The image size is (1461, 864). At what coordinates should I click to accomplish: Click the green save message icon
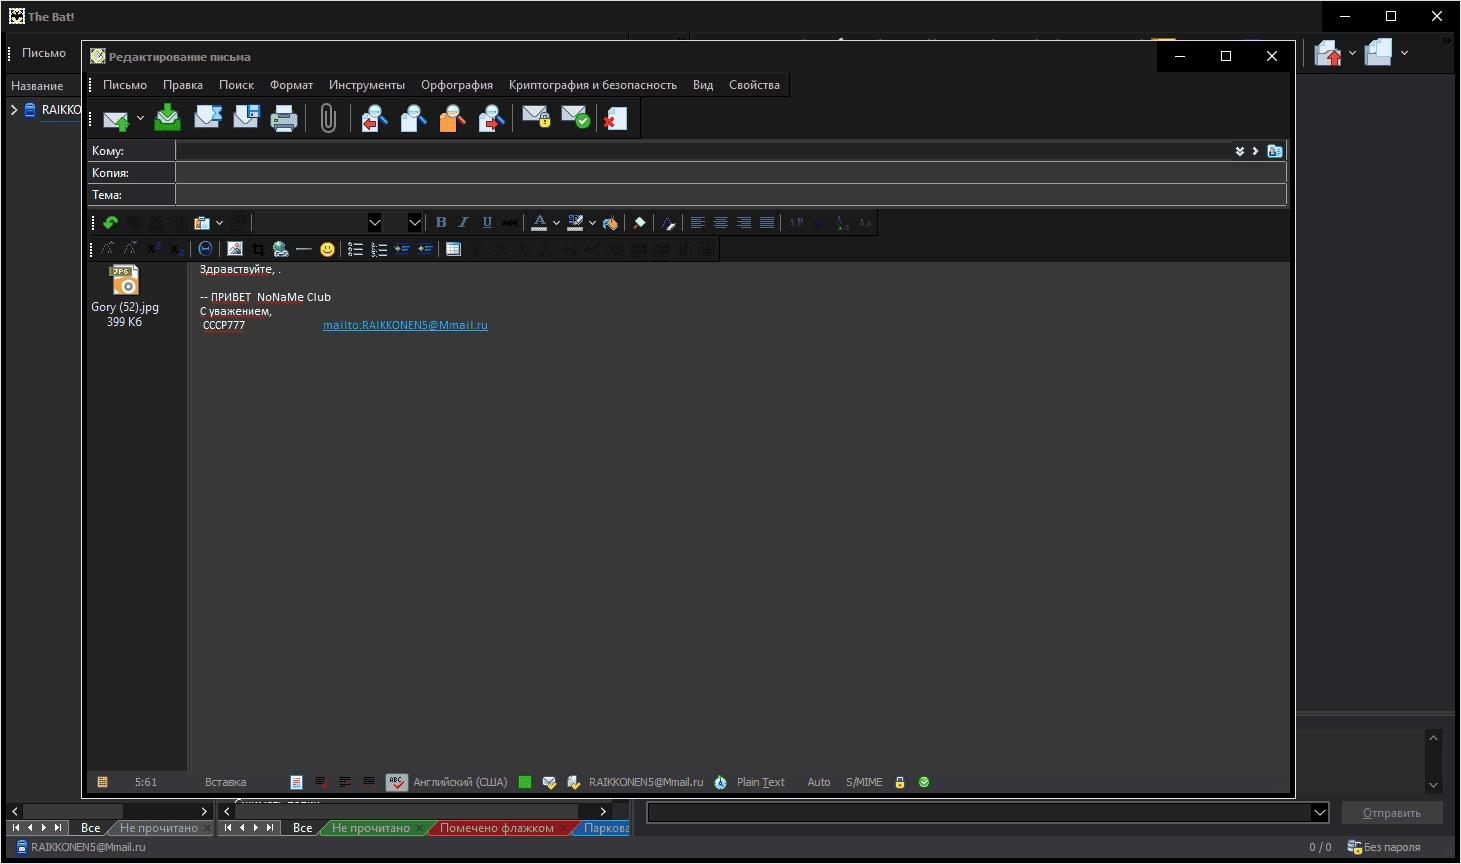click(x=168, y=118)
